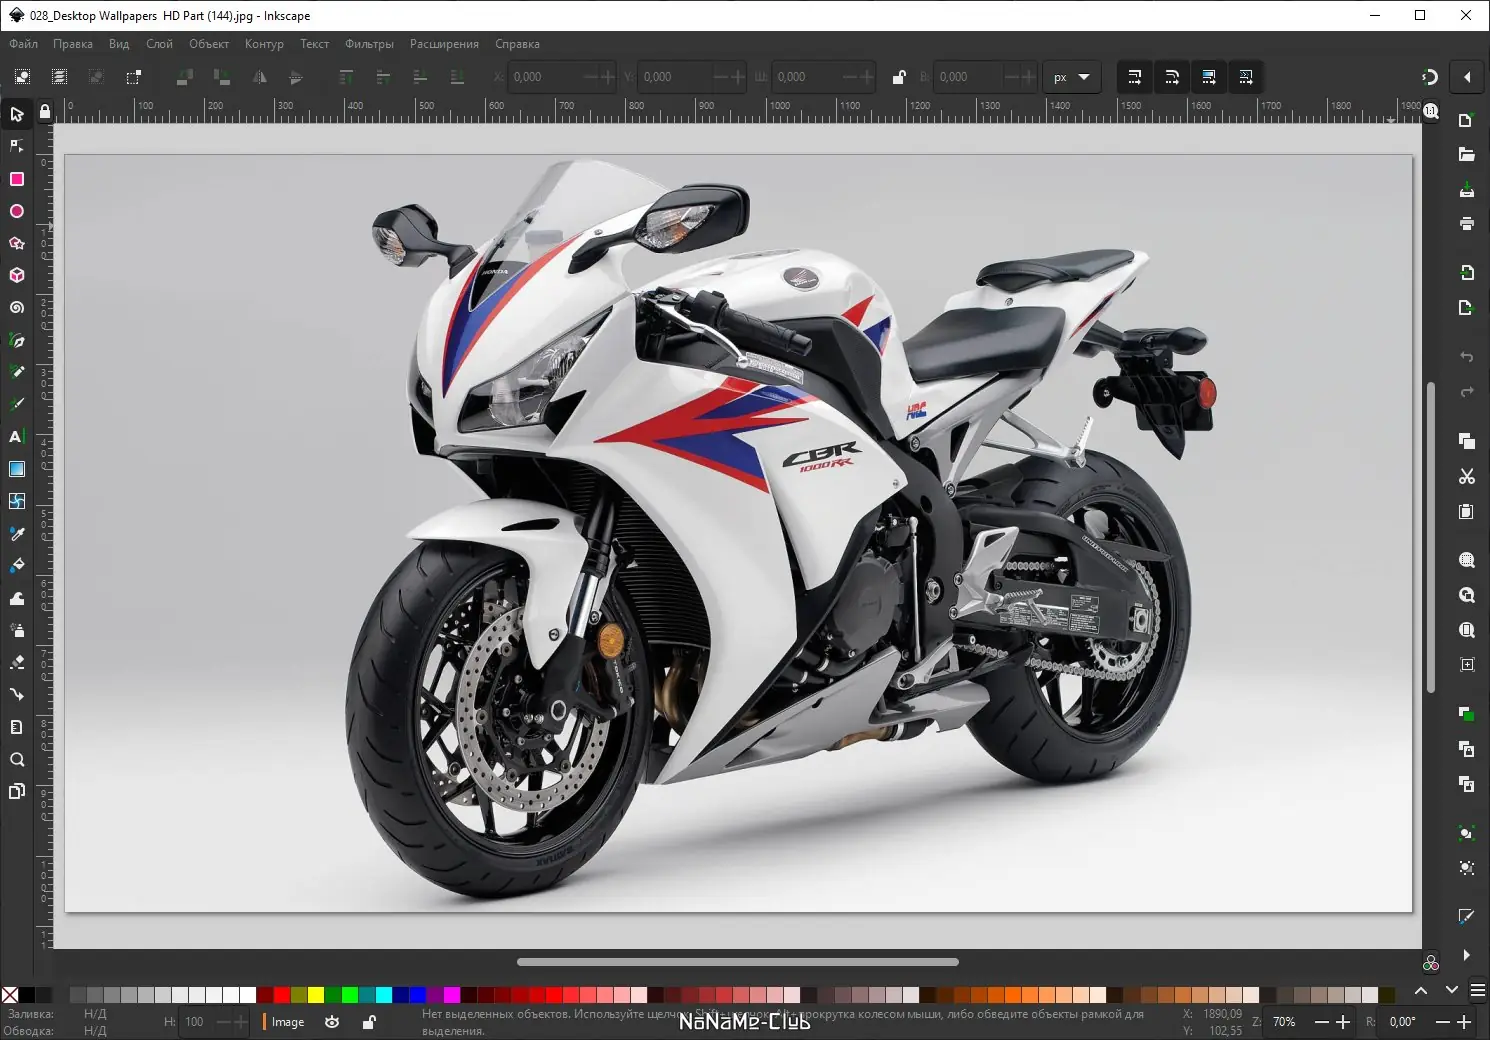This screenshot has width=1490, height=1040.
Task: Open the color palette options menu
Action: [1477, 990]
